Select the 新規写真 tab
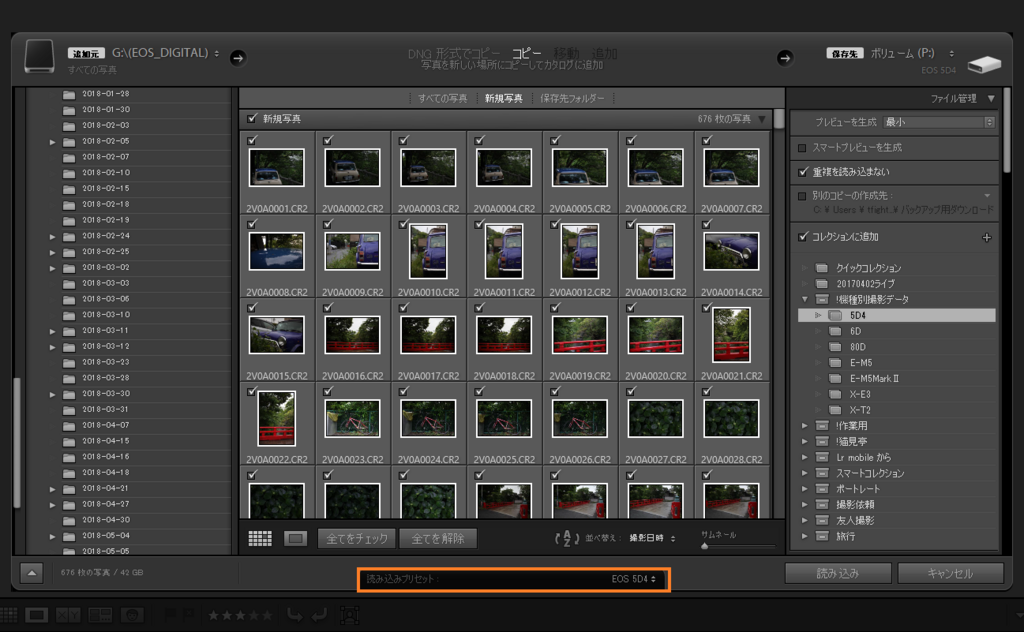This screenshot has height=632, width=1024. pos(504,99)
